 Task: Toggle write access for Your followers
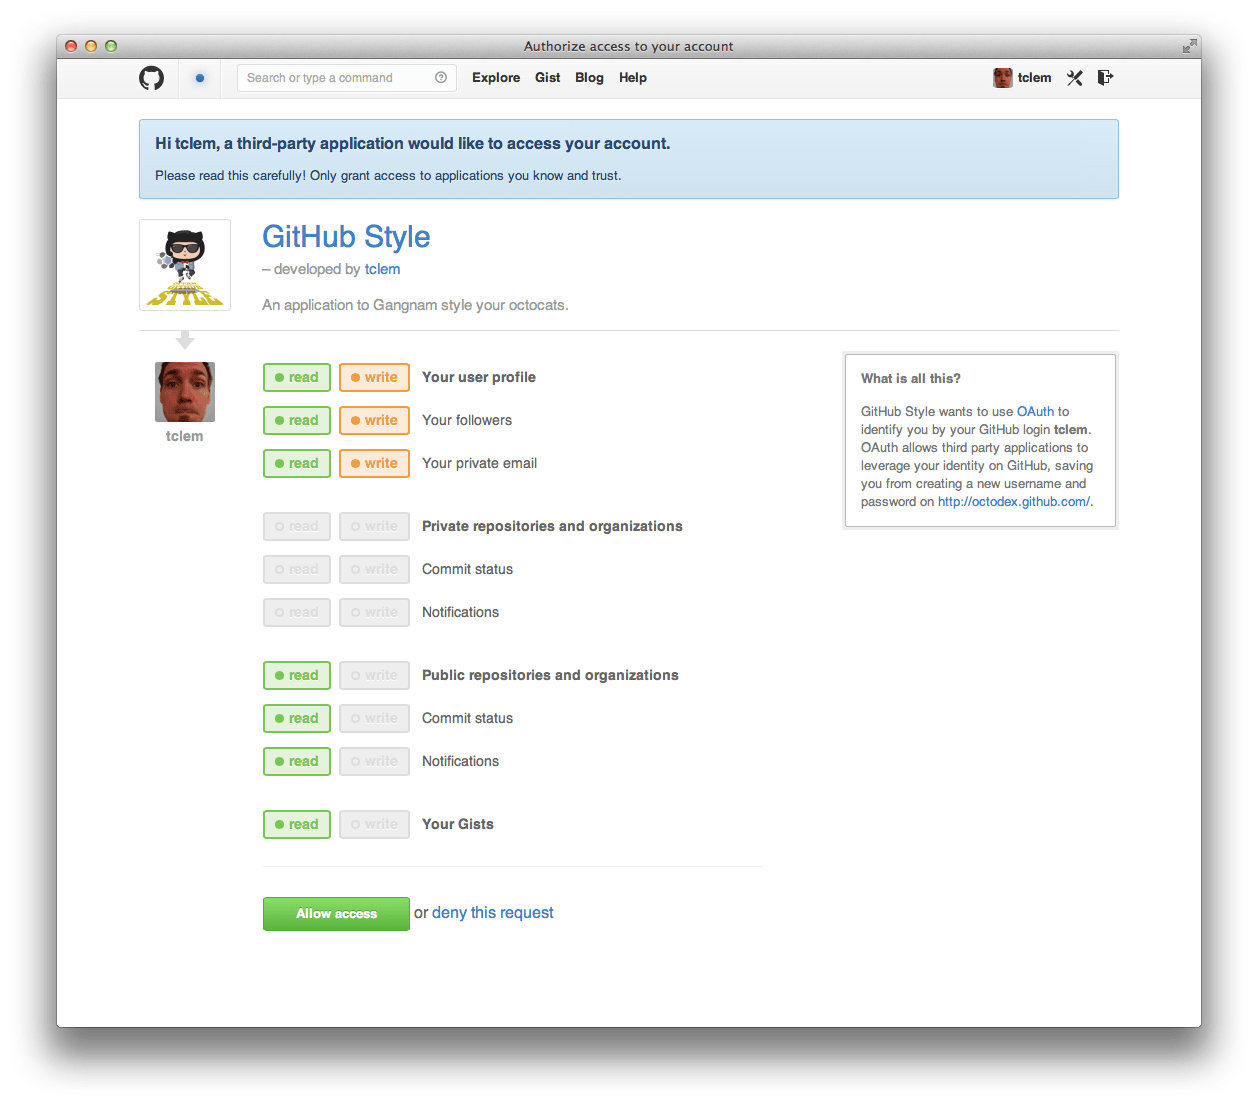(374, 421)
